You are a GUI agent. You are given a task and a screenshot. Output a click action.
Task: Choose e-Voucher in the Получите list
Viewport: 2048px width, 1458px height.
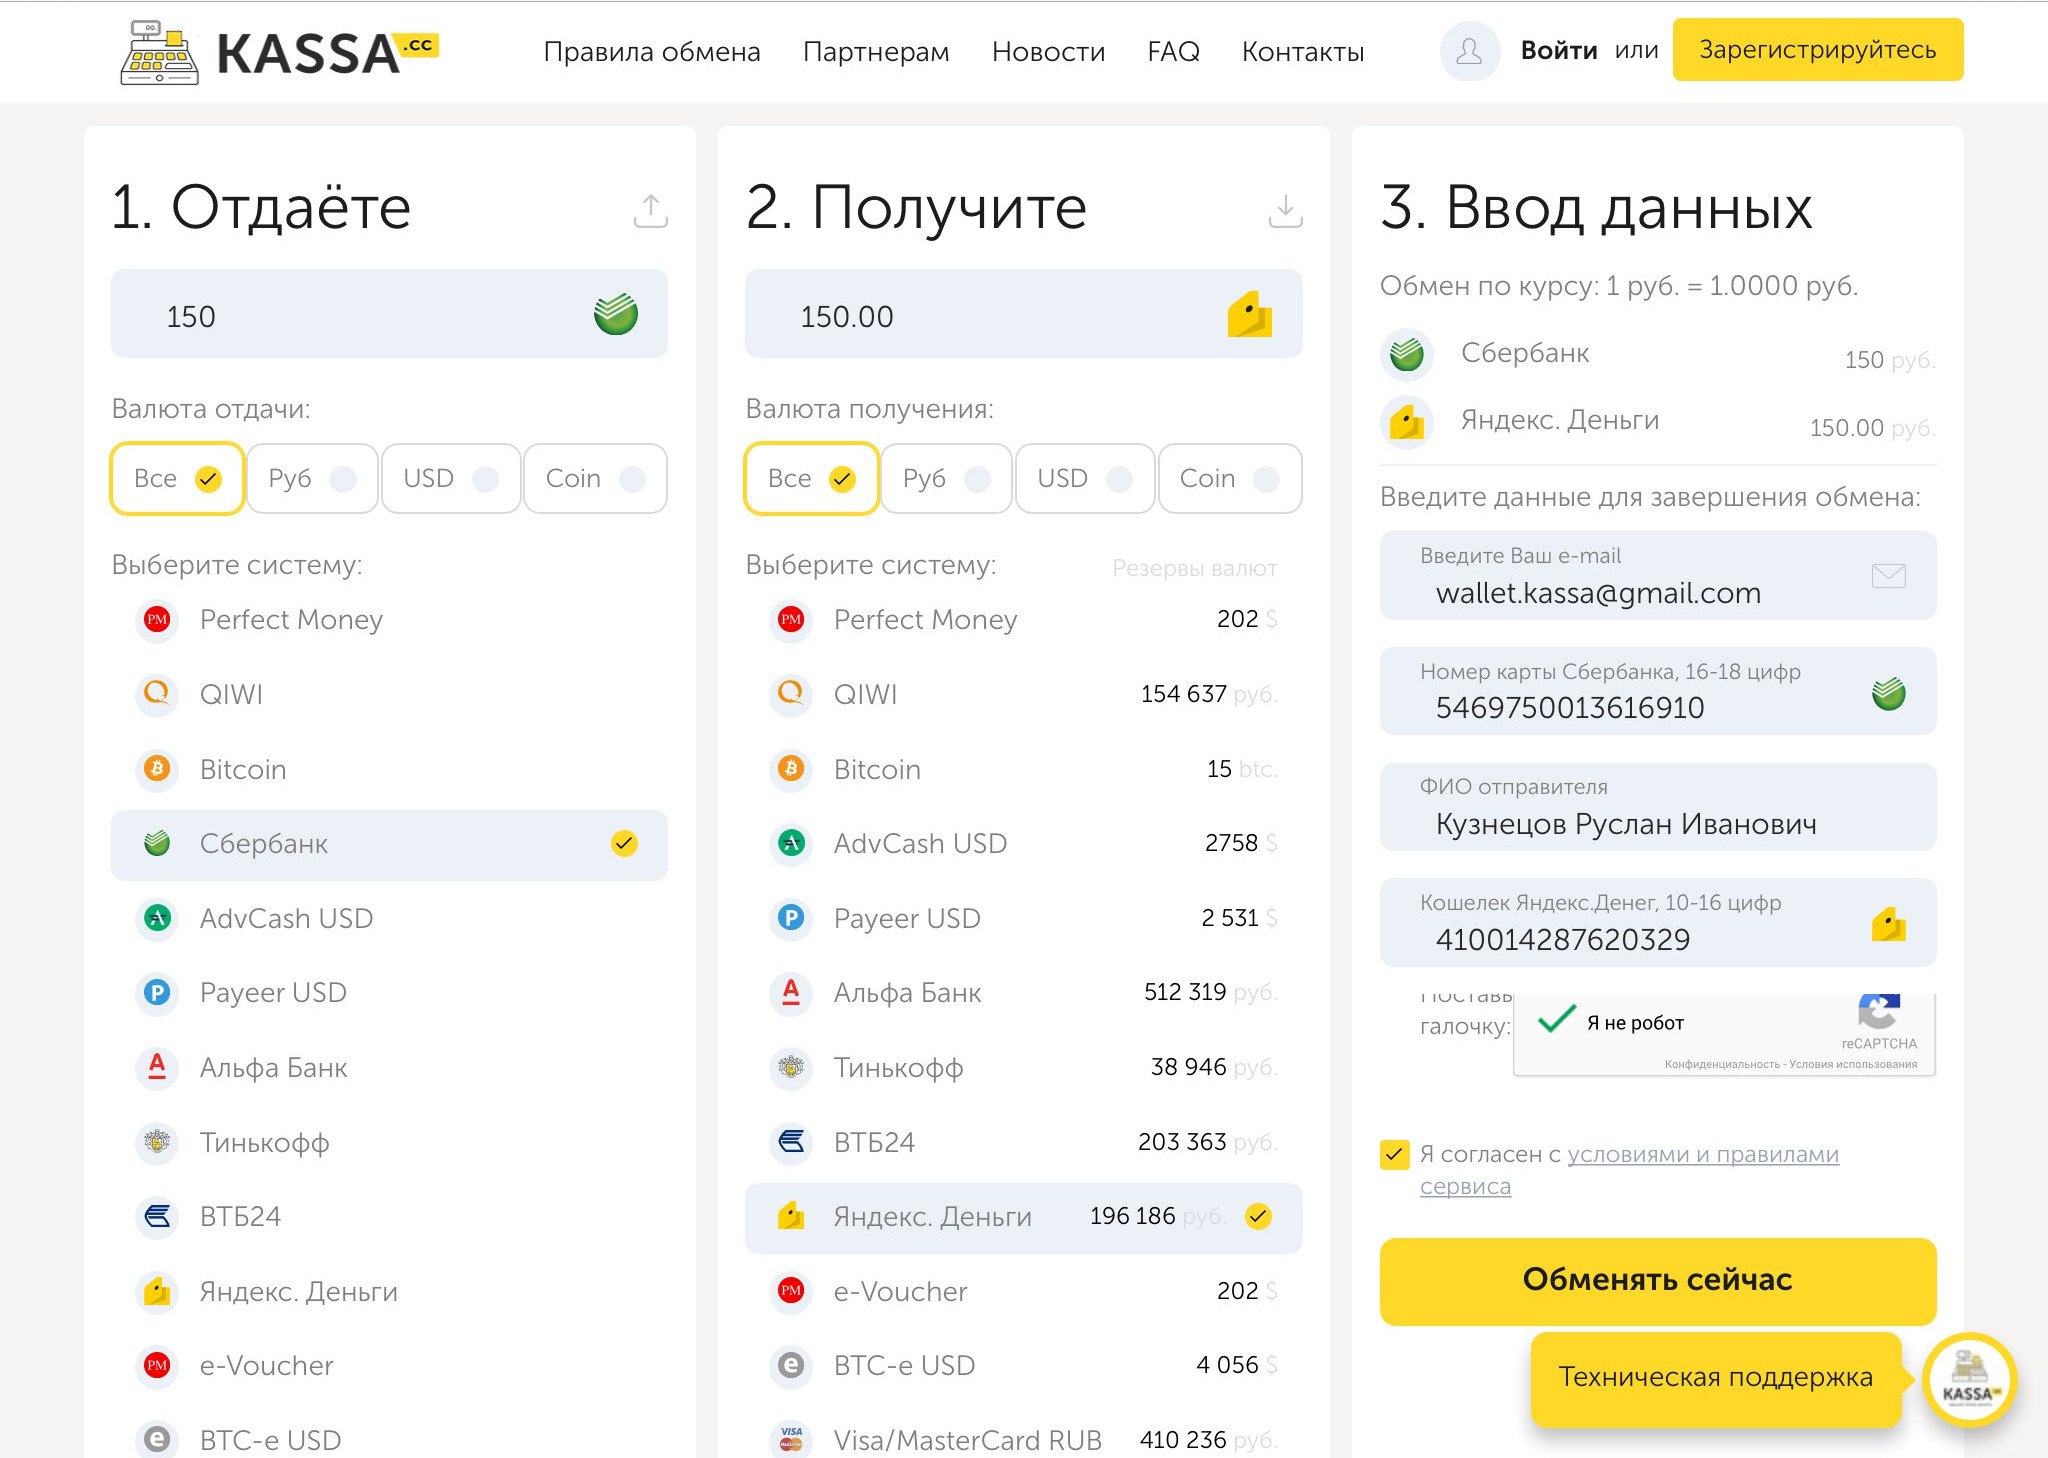1023,1291
